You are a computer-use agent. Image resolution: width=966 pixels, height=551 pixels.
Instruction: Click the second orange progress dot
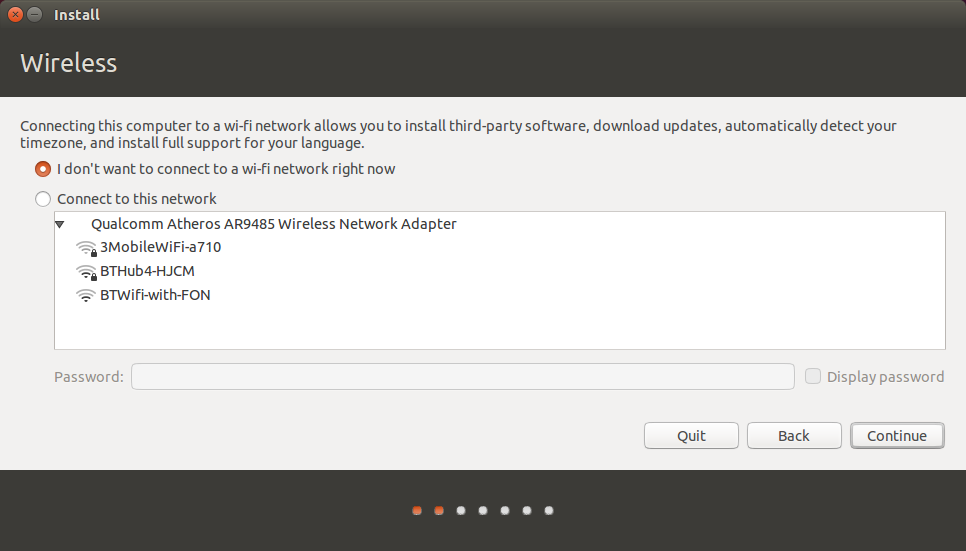(x=439, y=511)
